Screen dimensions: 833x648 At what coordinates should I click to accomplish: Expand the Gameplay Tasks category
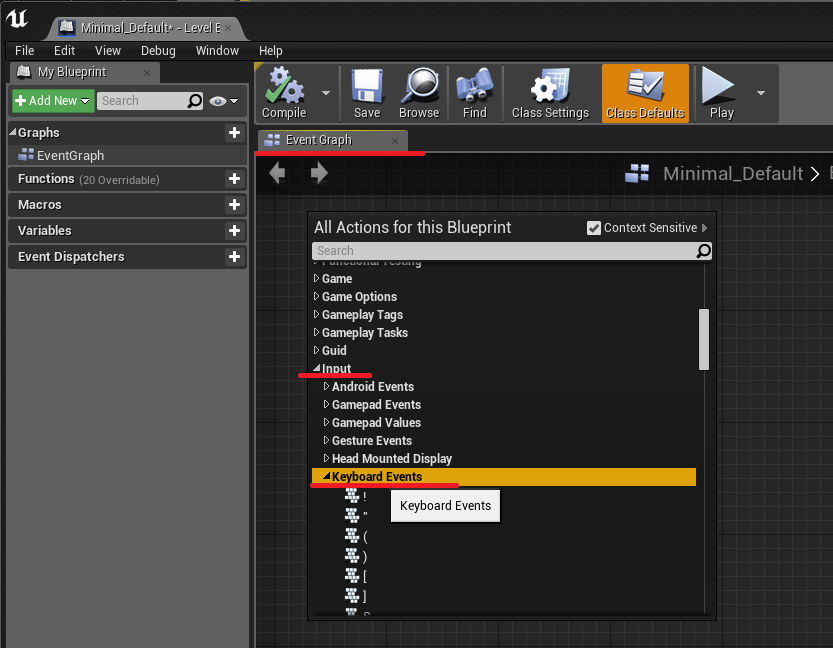pyautogui.click(x=316, y=332)
